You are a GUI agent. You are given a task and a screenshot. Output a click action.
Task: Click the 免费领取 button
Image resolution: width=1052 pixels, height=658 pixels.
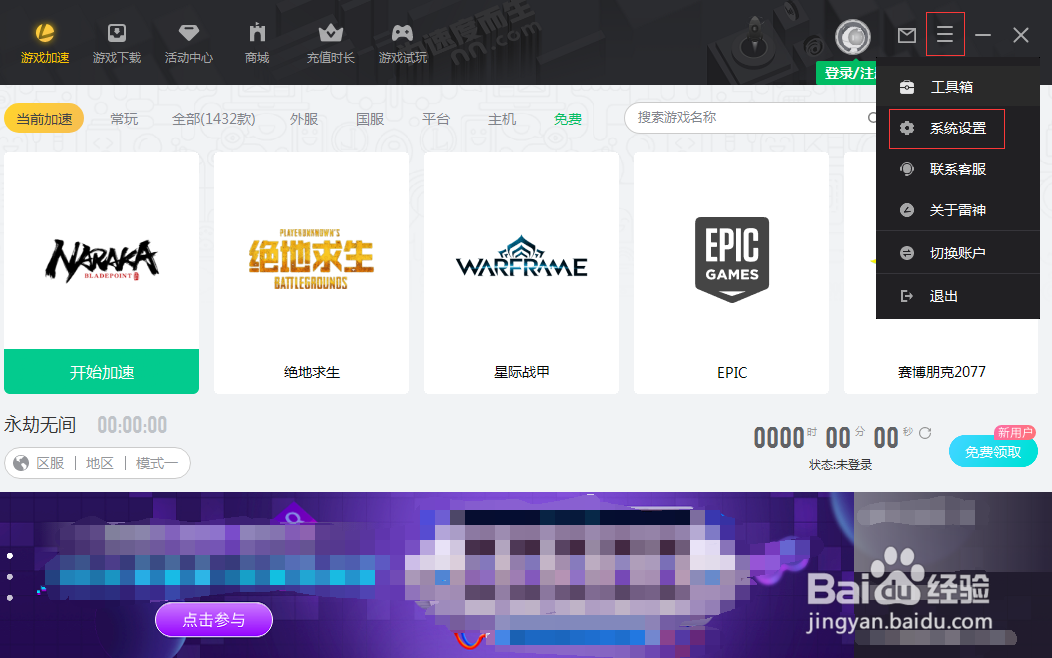pos(993,451)
